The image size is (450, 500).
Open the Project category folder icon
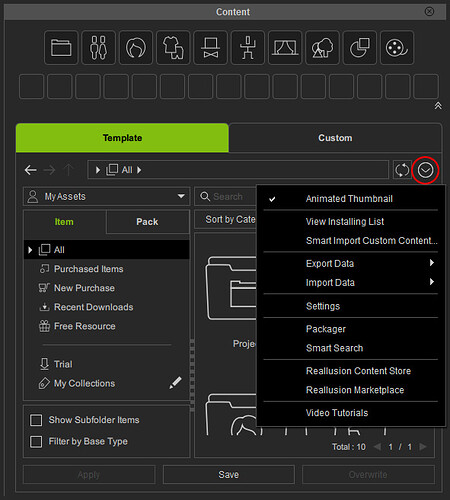pos(61,48)
